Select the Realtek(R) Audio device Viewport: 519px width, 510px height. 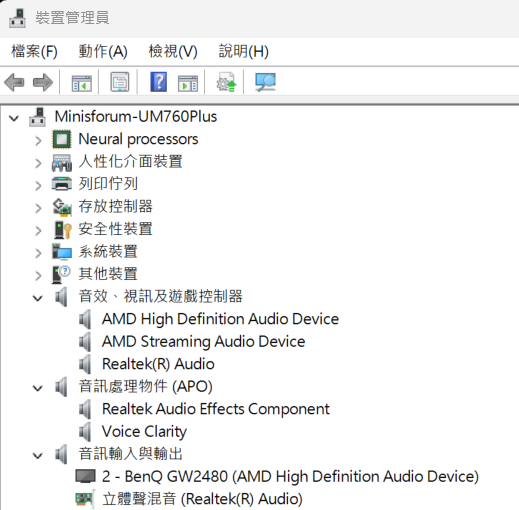click(x=158, y=364)
